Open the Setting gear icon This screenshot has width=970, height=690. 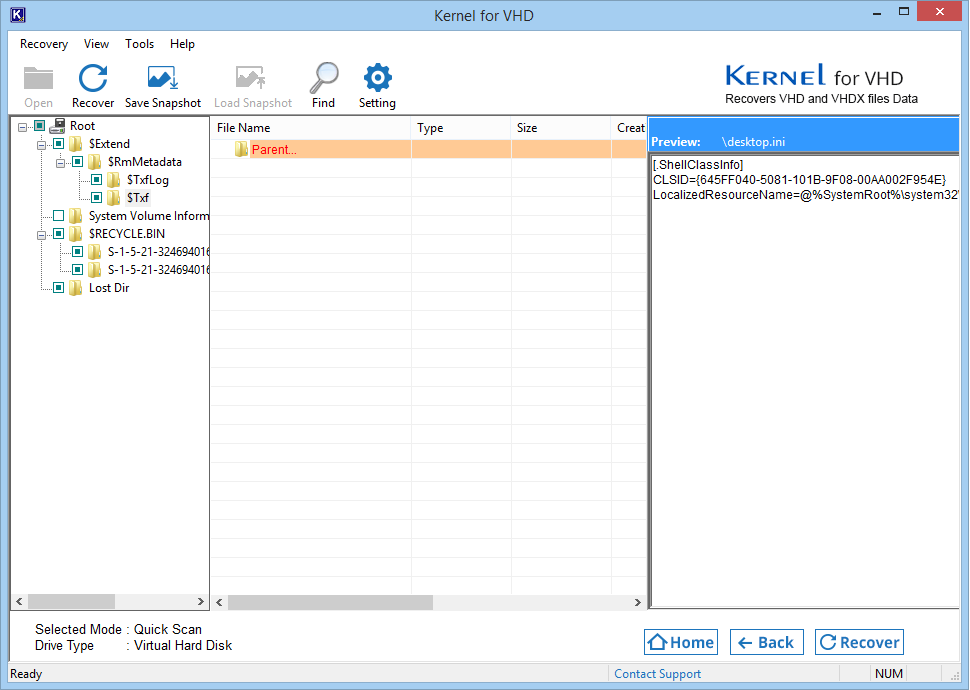coord(377,78)
